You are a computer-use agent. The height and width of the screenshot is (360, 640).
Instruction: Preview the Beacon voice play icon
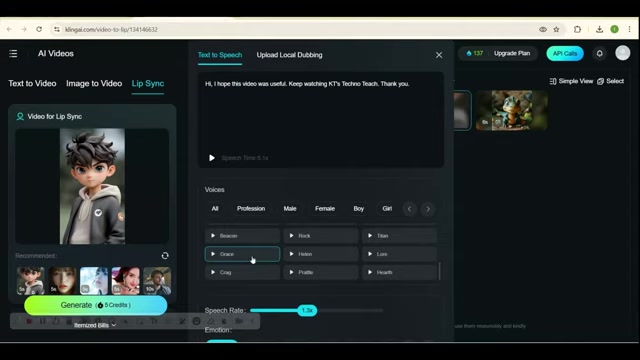(x=213, y=236)
